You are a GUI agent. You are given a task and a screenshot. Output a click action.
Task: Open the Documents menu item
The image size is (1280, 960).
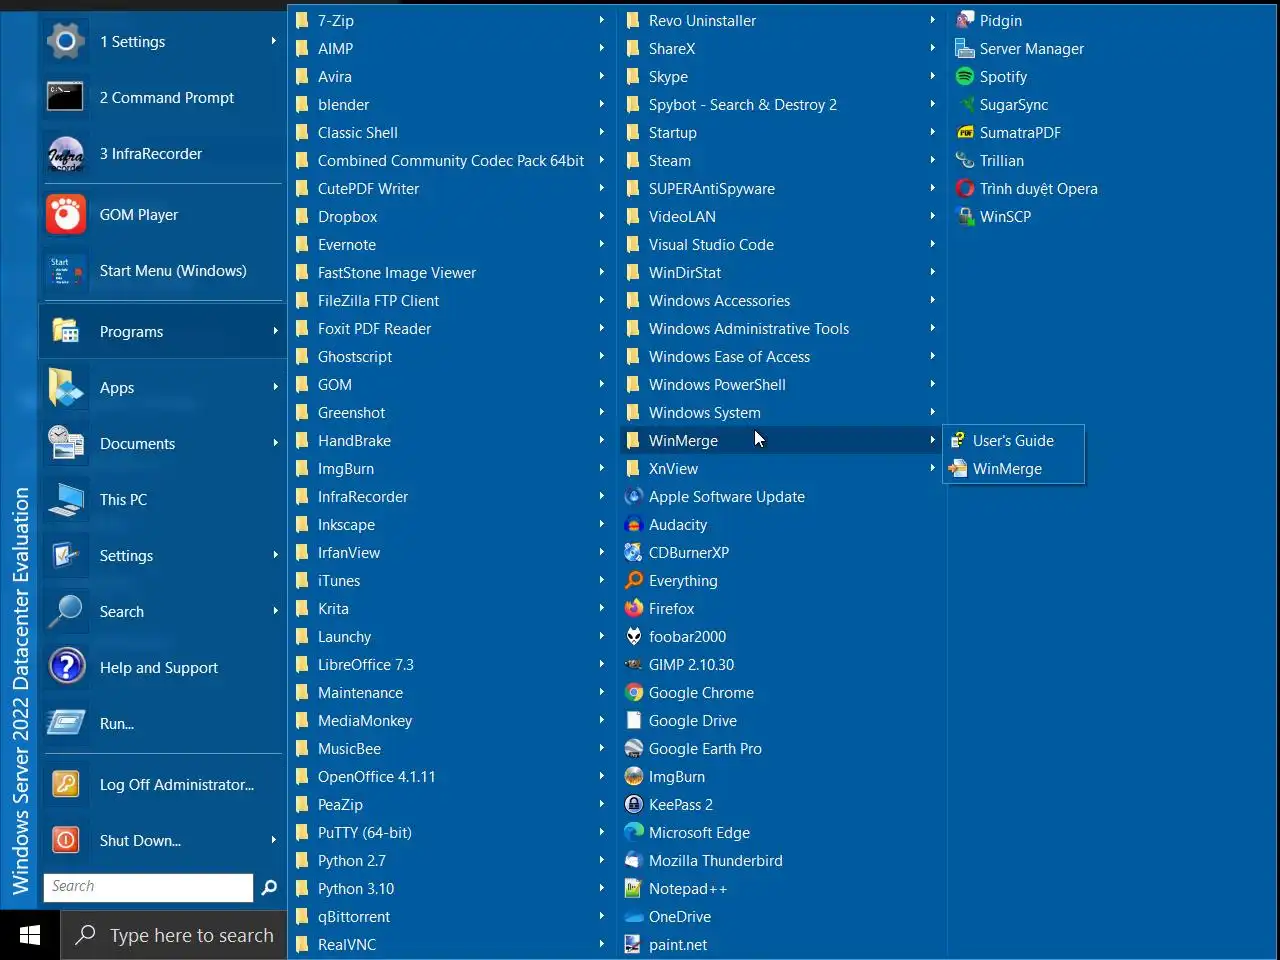tap(162, 443)
